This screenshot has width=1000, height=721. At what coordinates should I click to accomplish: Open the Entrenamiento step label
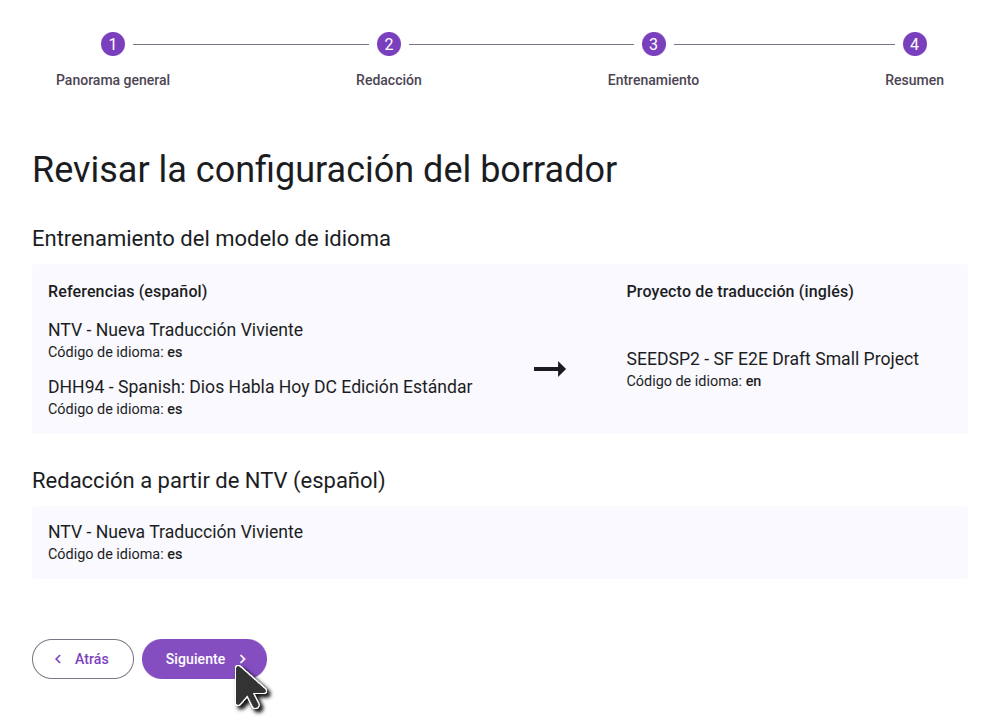653,80
